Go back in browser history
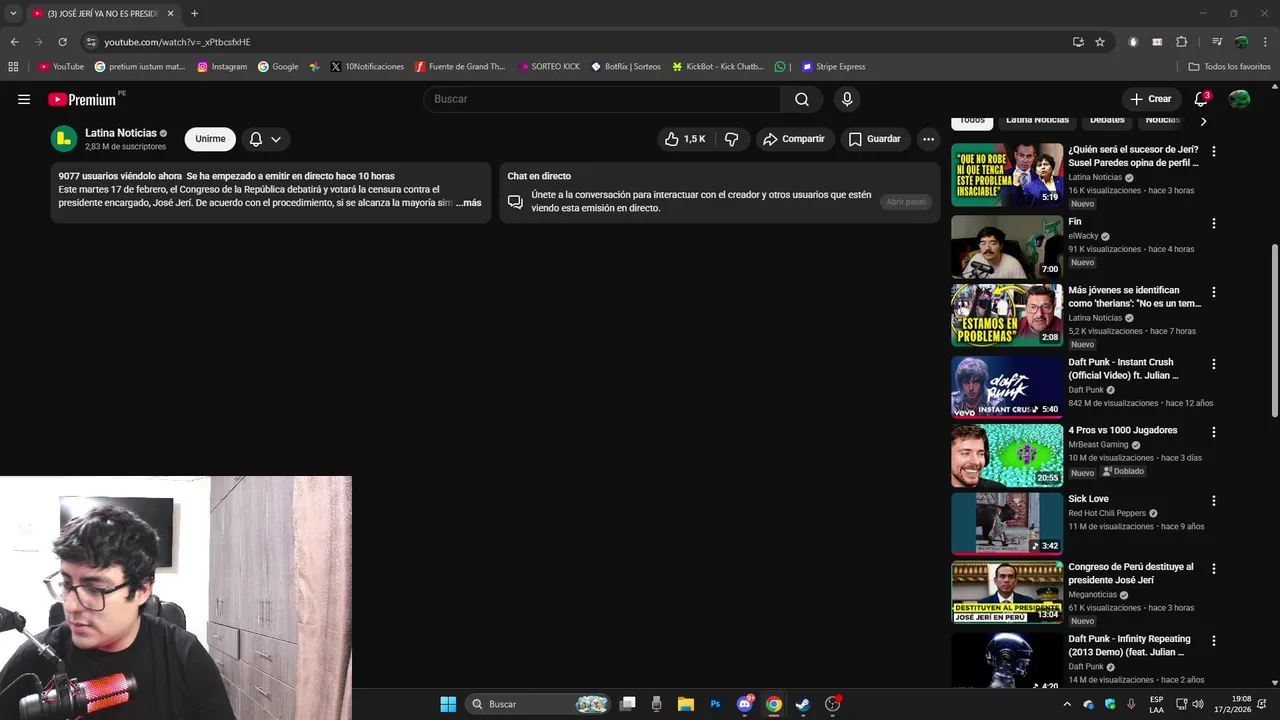This screenshot has height=720, width=1280. (14, 42)
